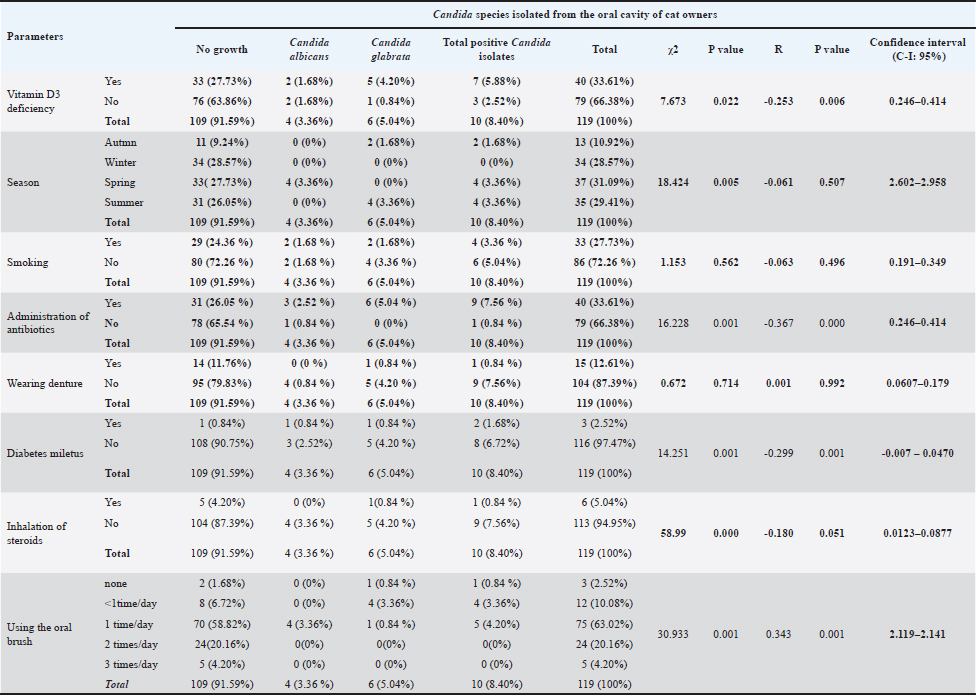Click the Candida albicans column header
Image resolution: width=976 pixels, height=695 pixels.
pyautogui.click(x=309, y=49)
